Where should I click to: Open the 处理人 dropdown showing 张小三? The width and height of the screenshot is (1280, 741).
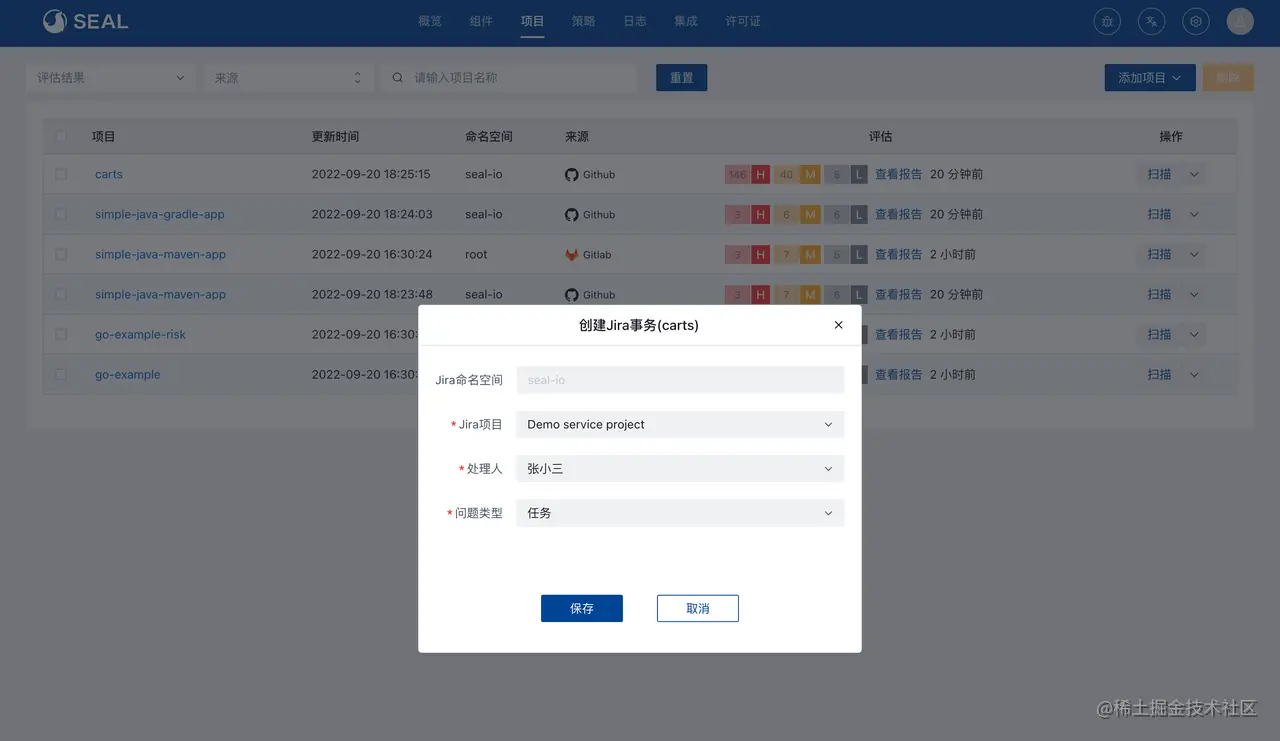[x=680, y=468]
